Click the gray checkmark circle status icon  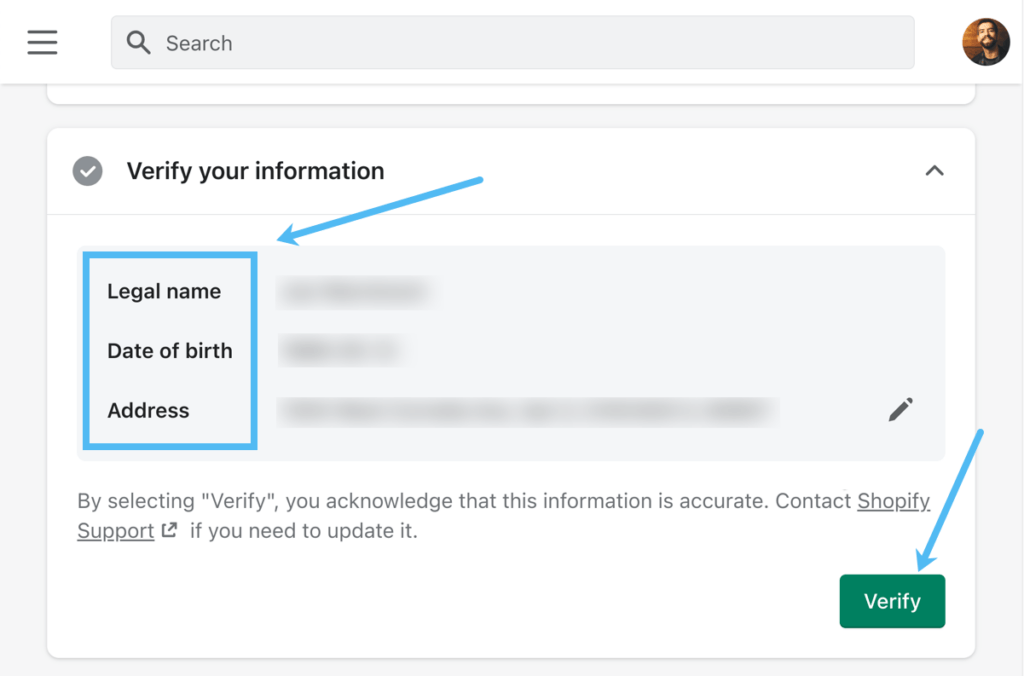pos(87,171)
